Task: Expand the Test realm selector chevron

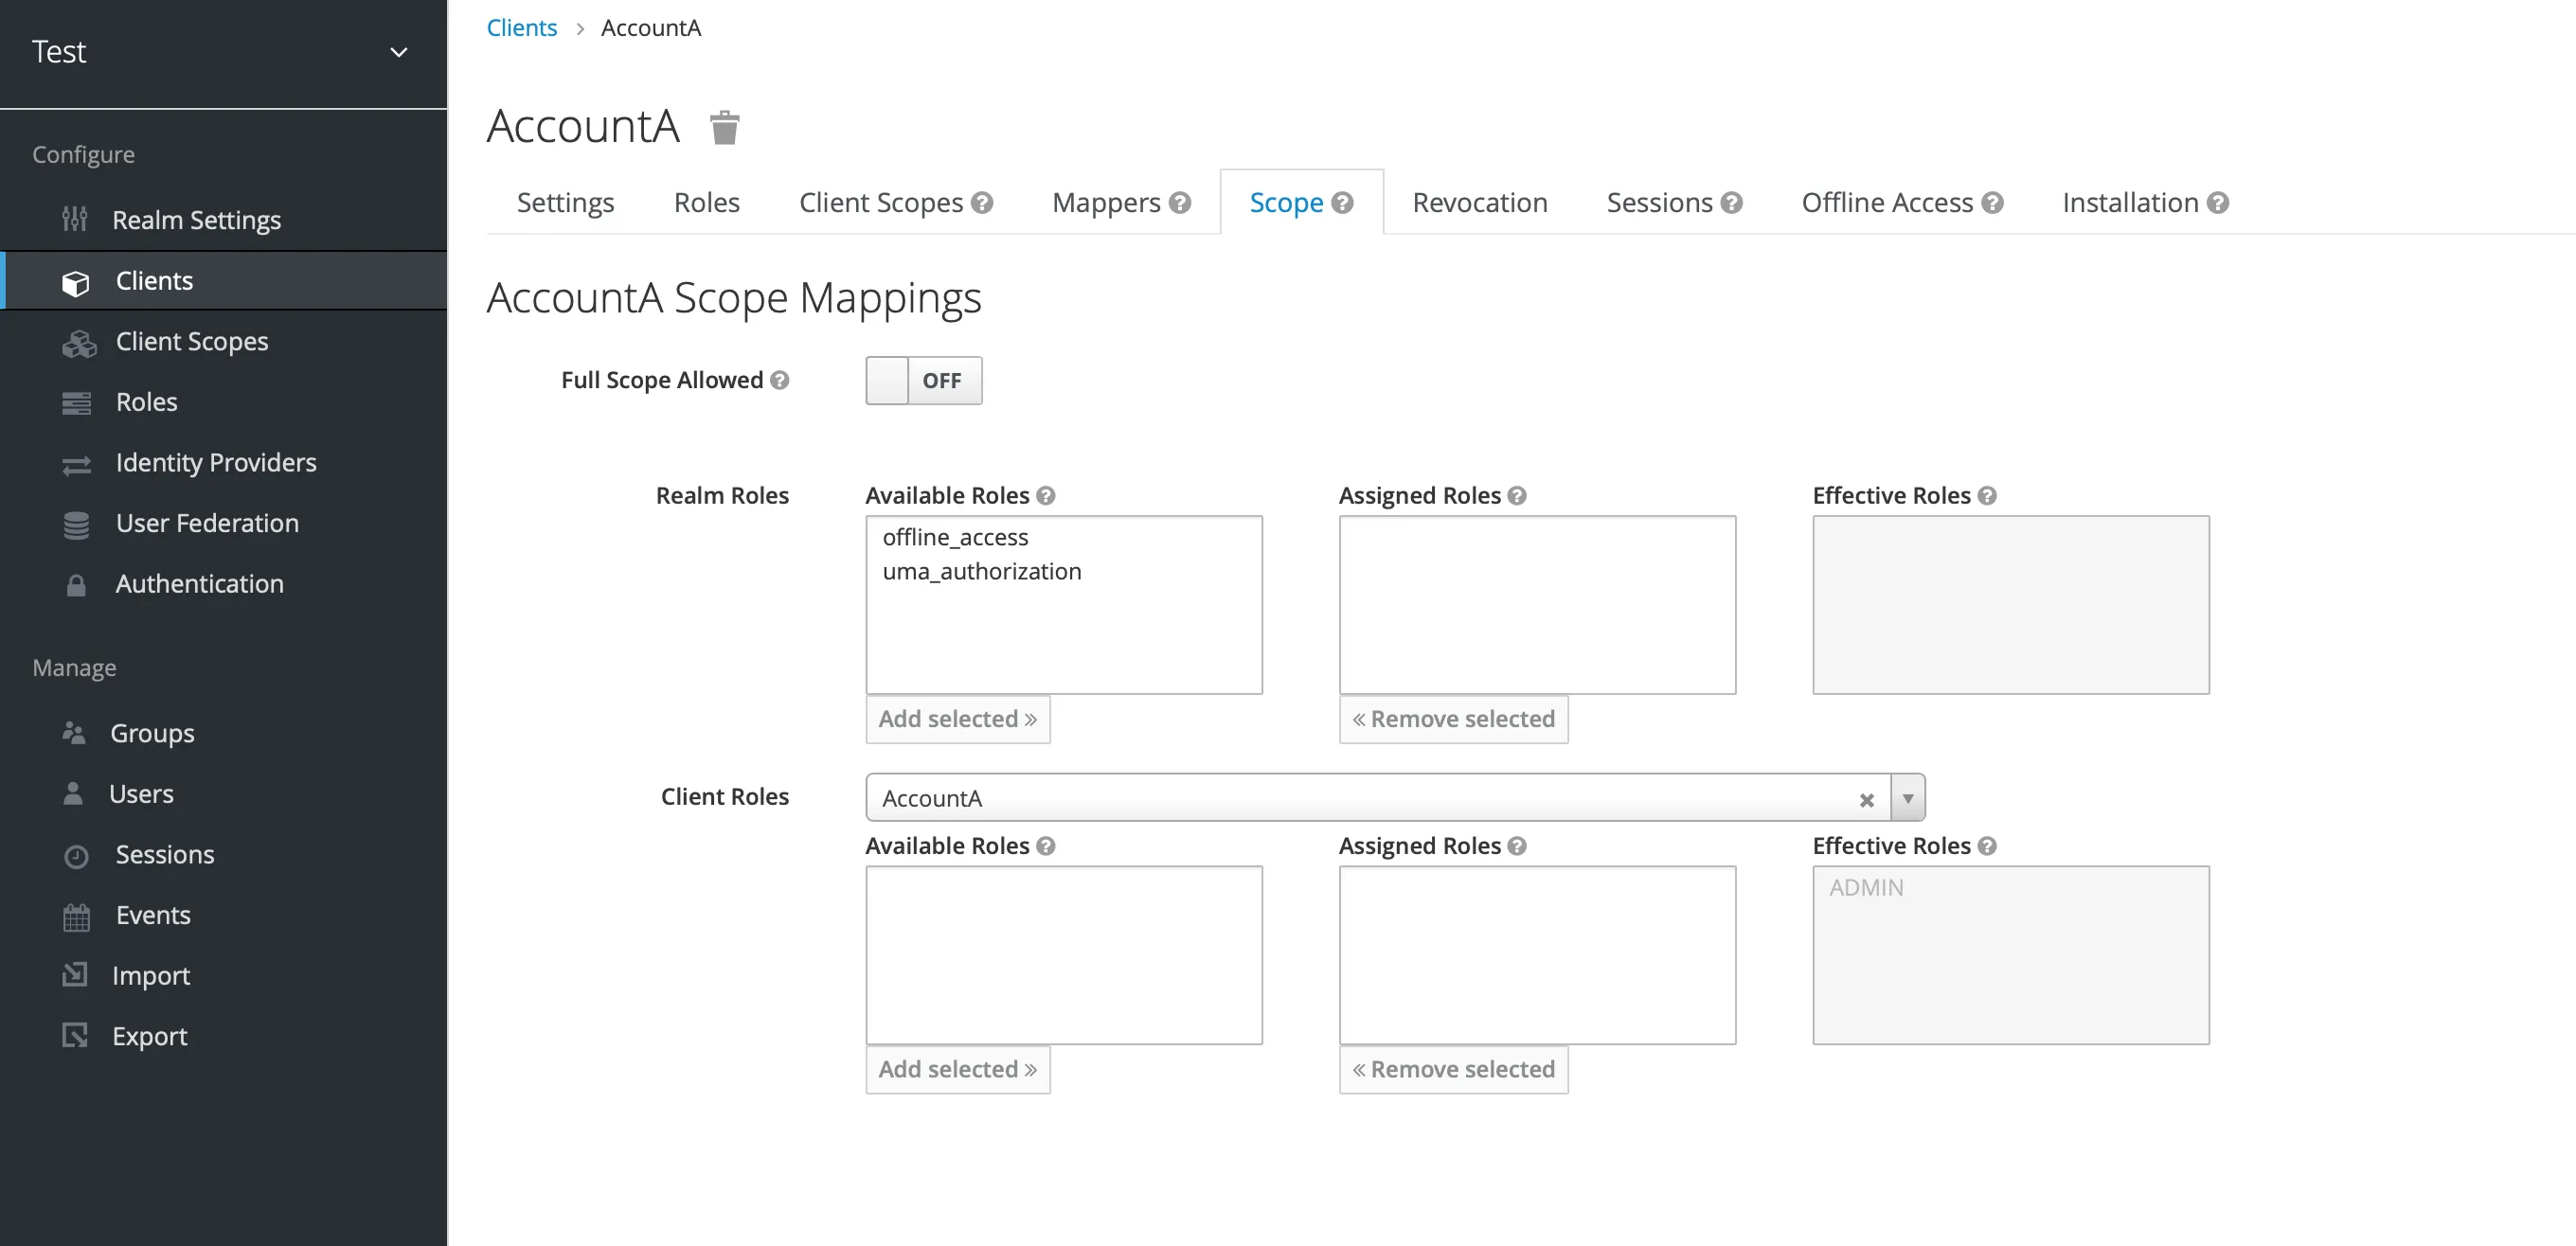Action: pos(398,52)
